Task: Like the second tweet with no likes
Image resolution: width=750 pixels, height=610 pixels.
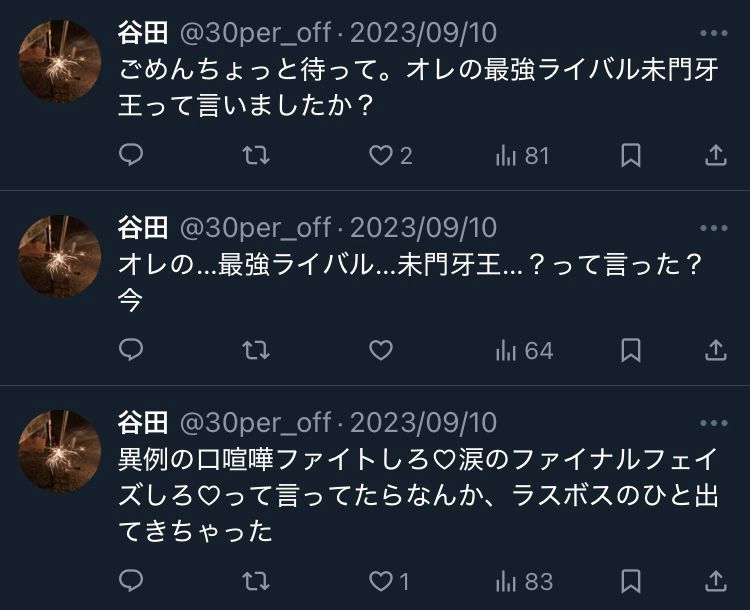Action: click(x=381, y=350)
